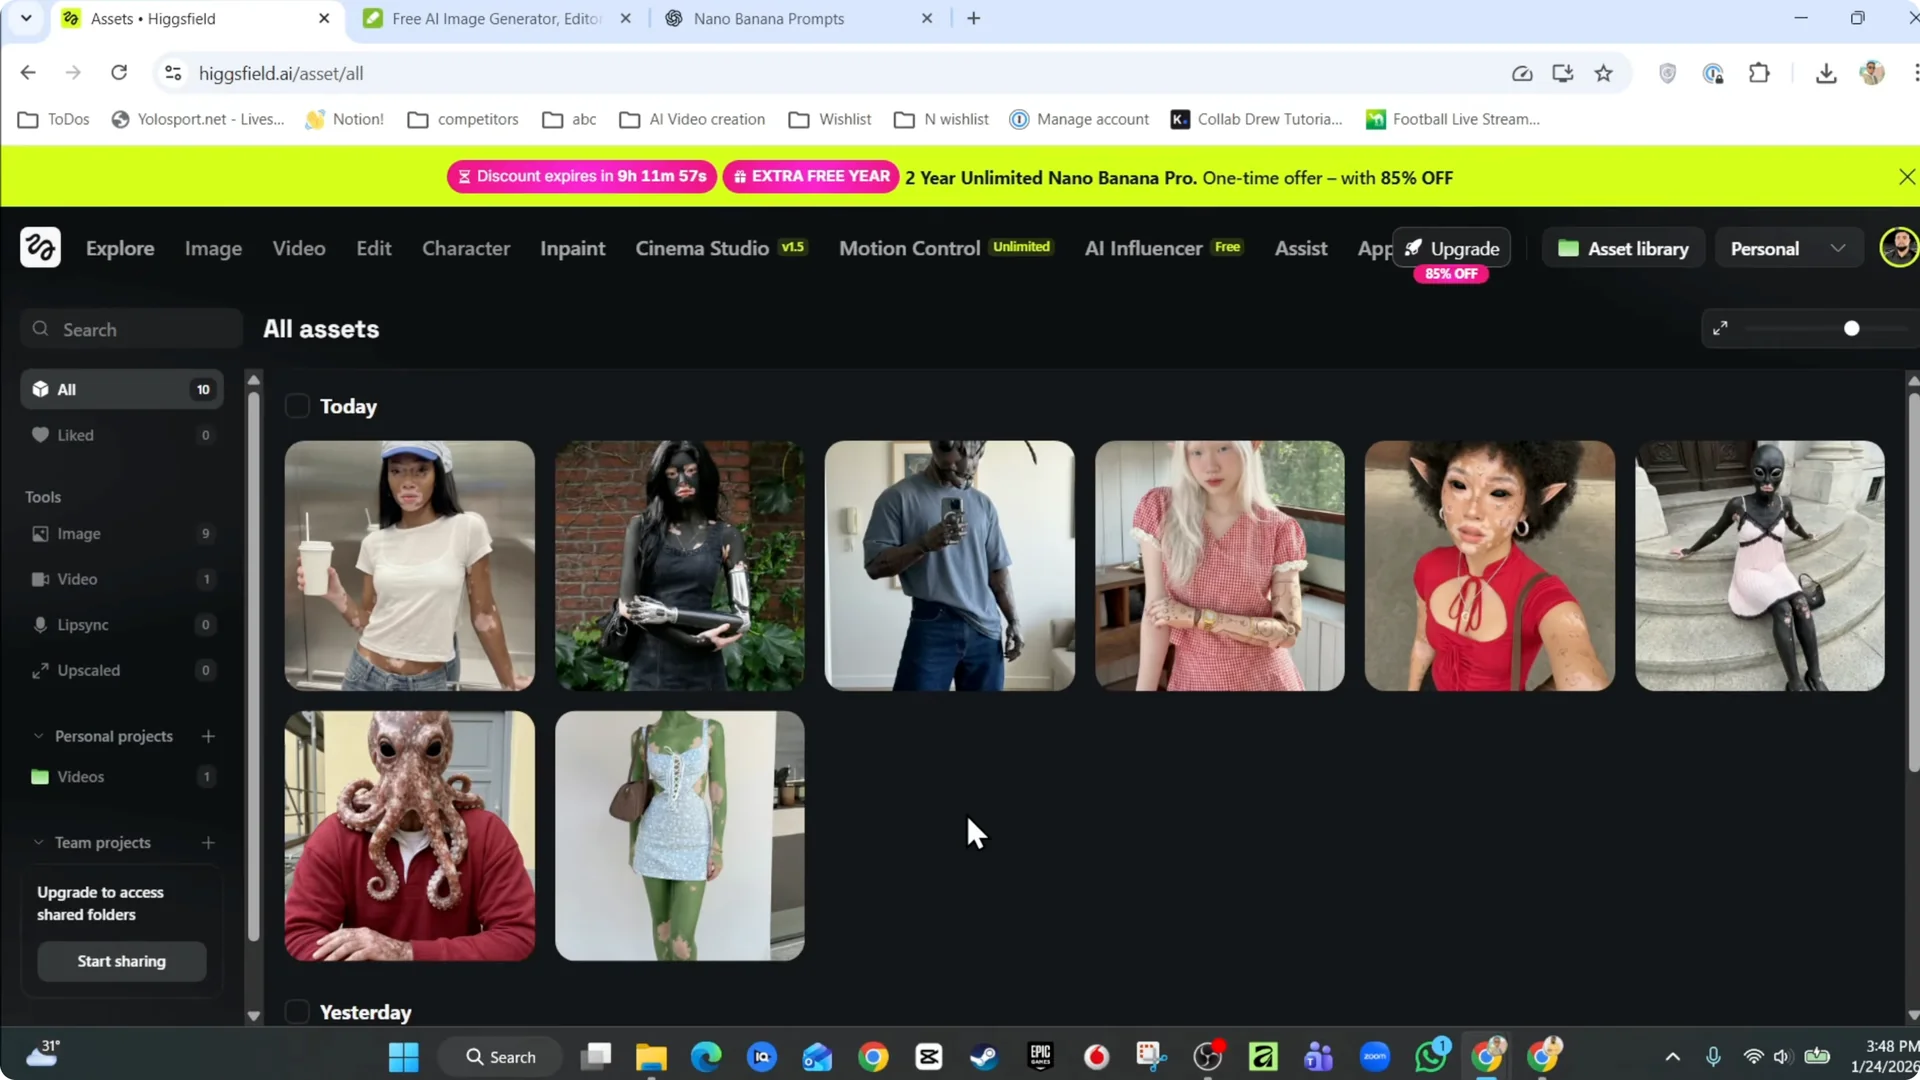The width and height of the screenshot is (1920, 1080).
Task: Click the Upgrade button
Action: pos(1452,247)
